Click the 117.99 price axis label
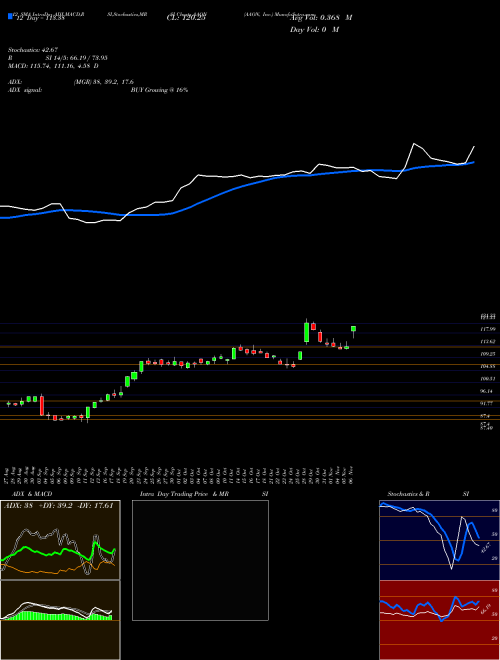500x660 pixels. click(488, 329)
